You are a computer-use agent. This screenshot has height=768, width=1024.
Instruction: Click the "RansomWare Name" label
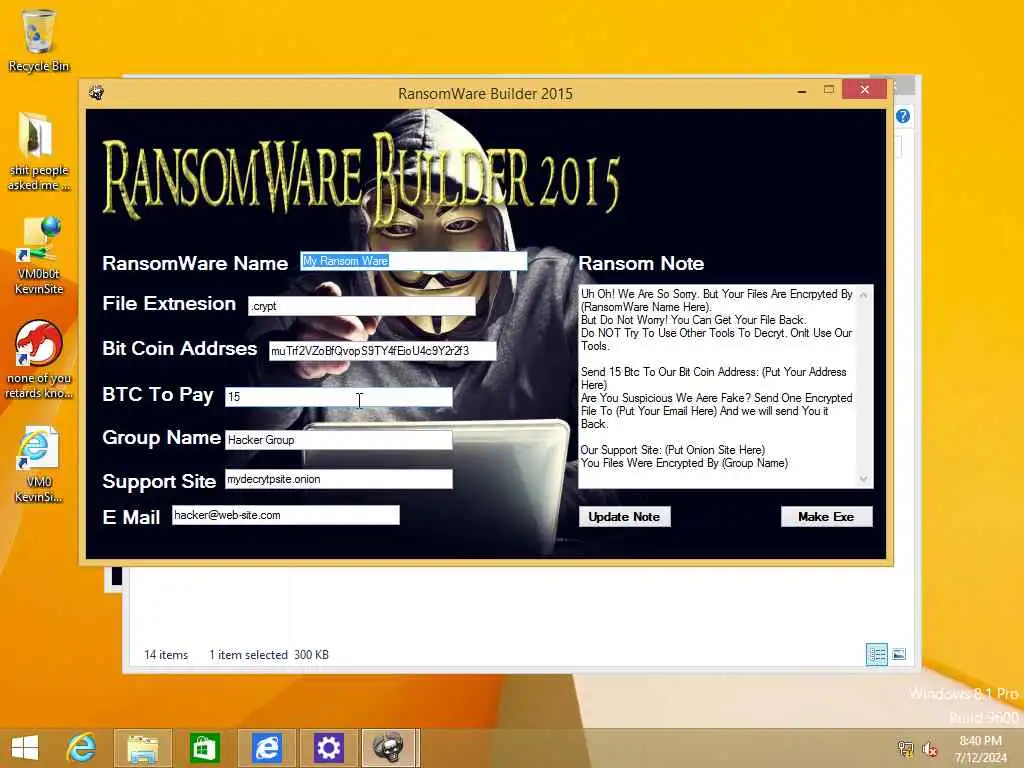point(195,263)
